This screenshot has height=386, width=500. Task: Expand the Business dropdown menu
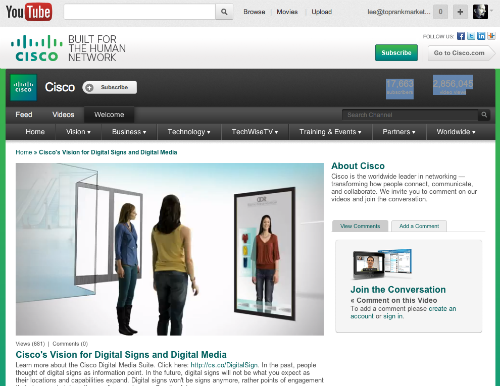click(129, 132)
